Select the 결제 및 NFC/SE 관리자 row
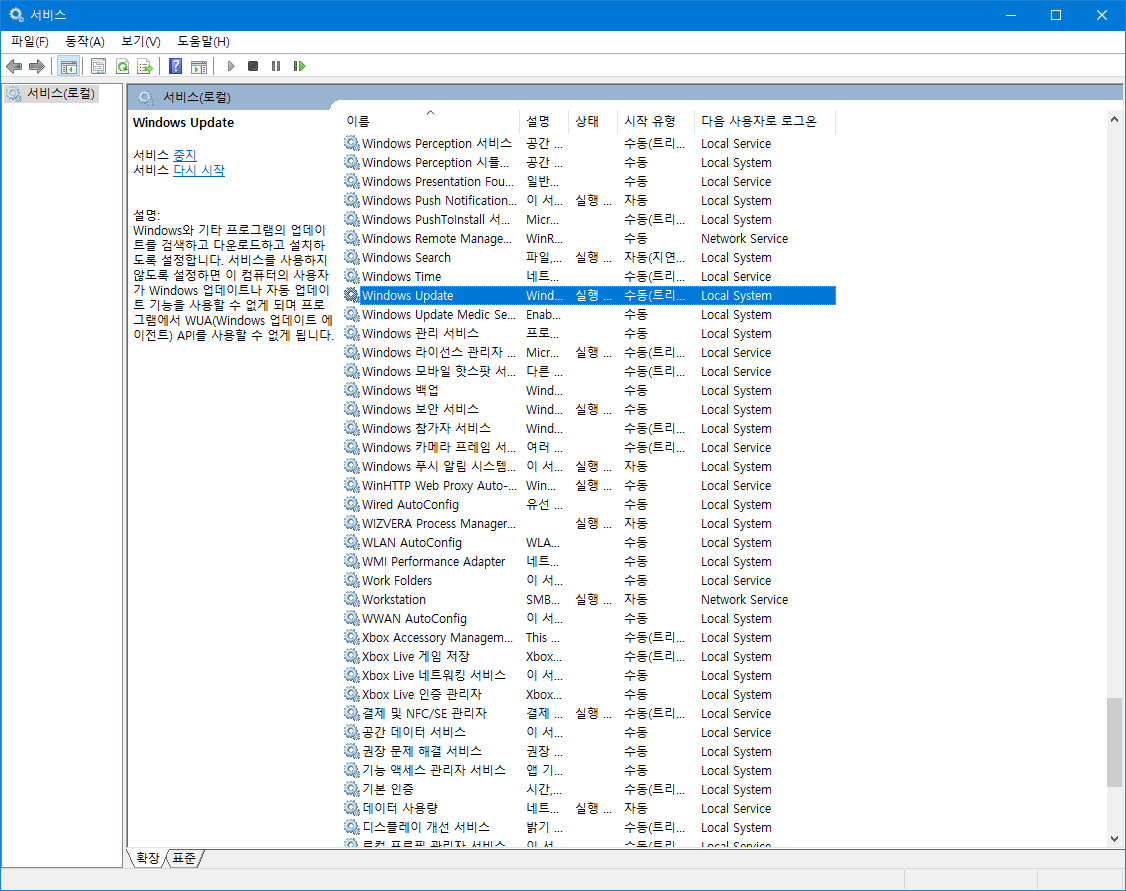This screenshot has height=891, width=1126. pos(589,713)
